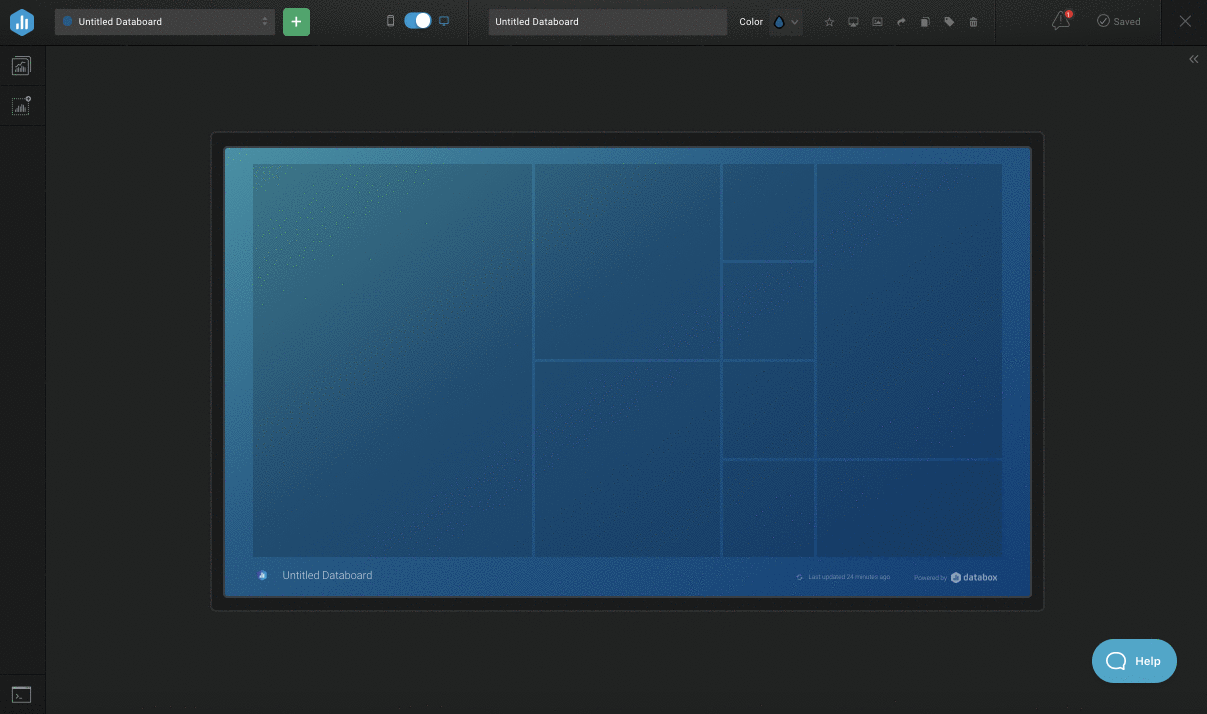Select the mobile phone view icon
This screenshot has height=714, width=1207.
(x=391, y=21)
